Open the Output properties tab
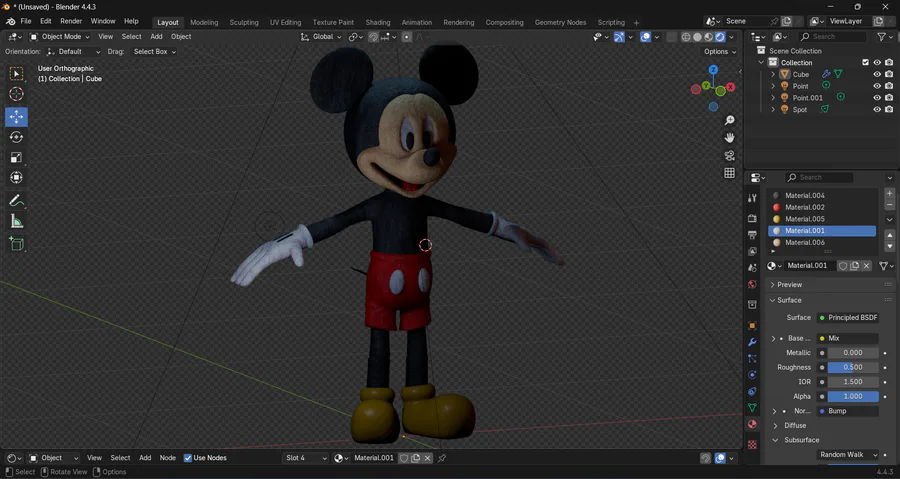This screenshot has height=479, width=900. pyautogui.click(x=752, y=235)
